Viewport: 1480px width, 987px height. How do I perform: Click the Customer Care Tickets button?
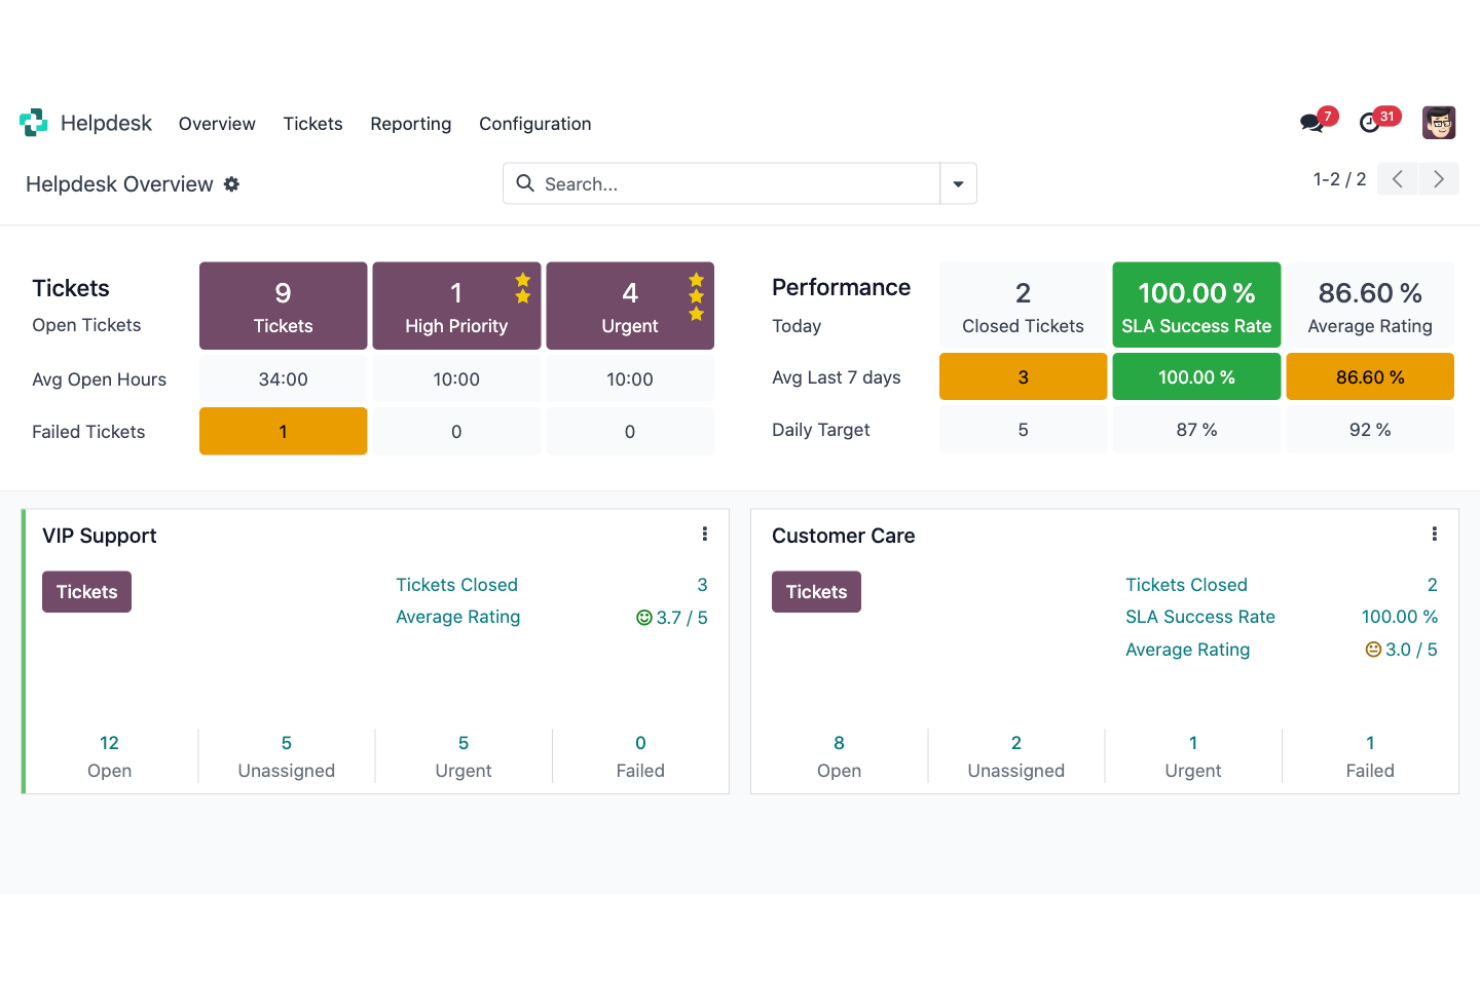(x=816, y=592)
